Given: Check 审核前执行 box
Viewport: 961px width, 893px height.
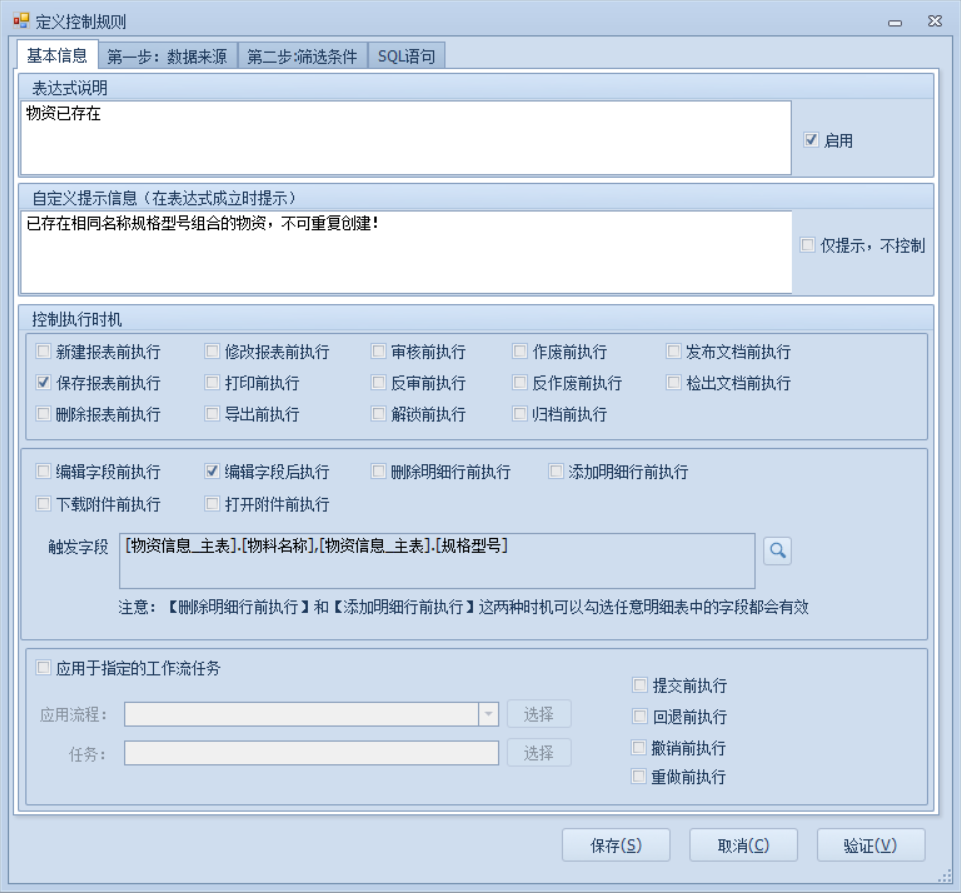Looking at the screenshot, I should pyautogui.click(x=379, y=351).
